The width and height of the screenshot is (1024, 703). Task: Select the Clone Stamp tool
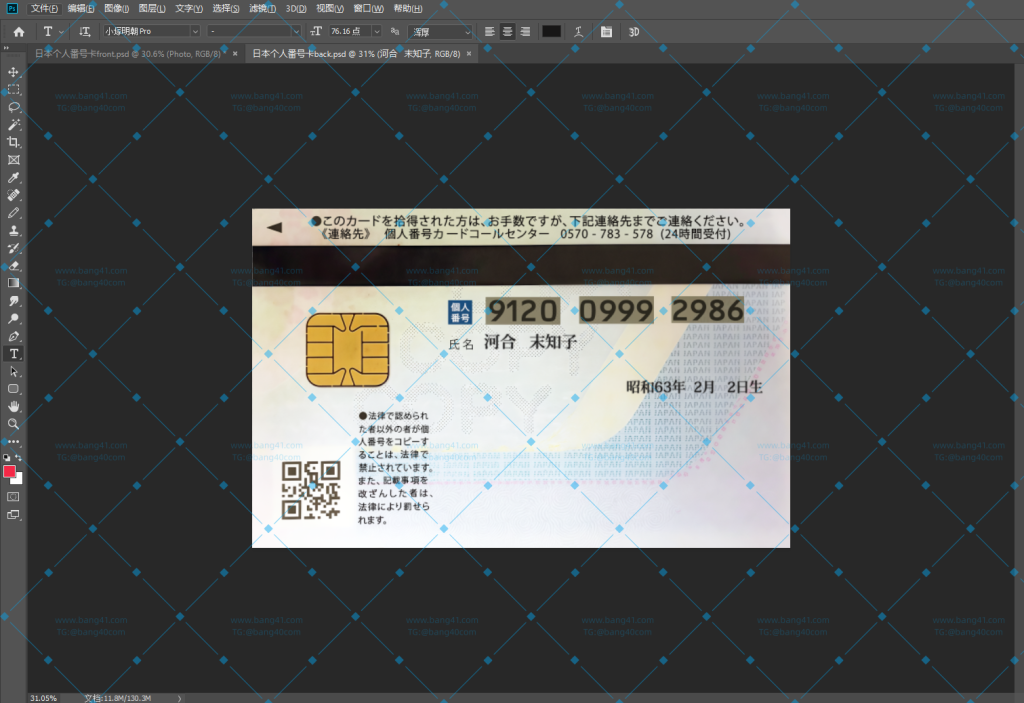(x=14, y=230)
